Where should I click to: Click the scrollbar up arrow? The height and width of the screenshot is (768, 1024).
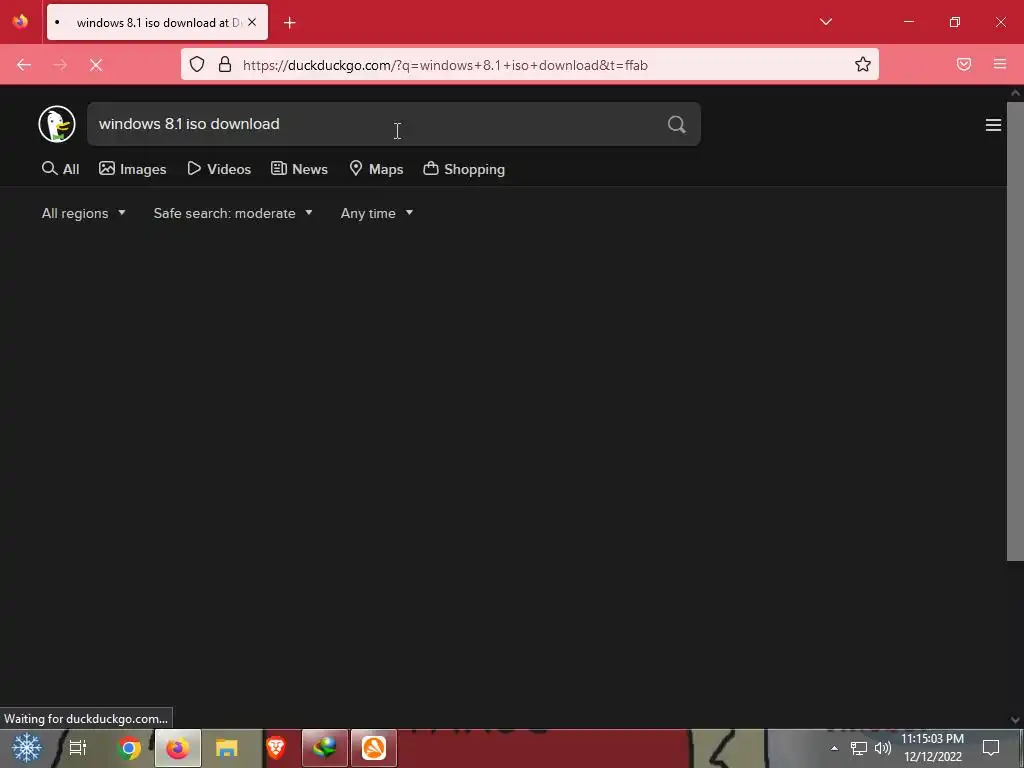pos(1015,93)
